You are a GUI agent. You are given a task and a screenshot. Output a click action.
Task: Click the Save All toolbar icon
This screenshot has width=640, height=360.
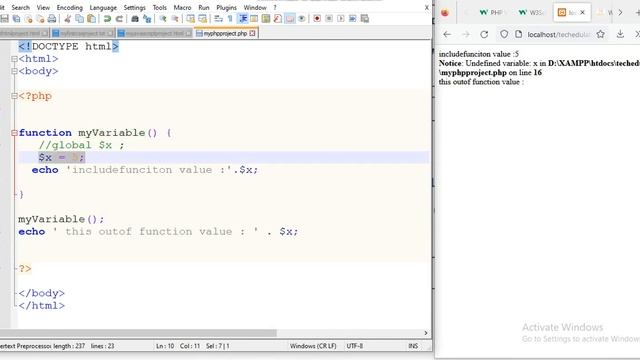coord(16,19)
